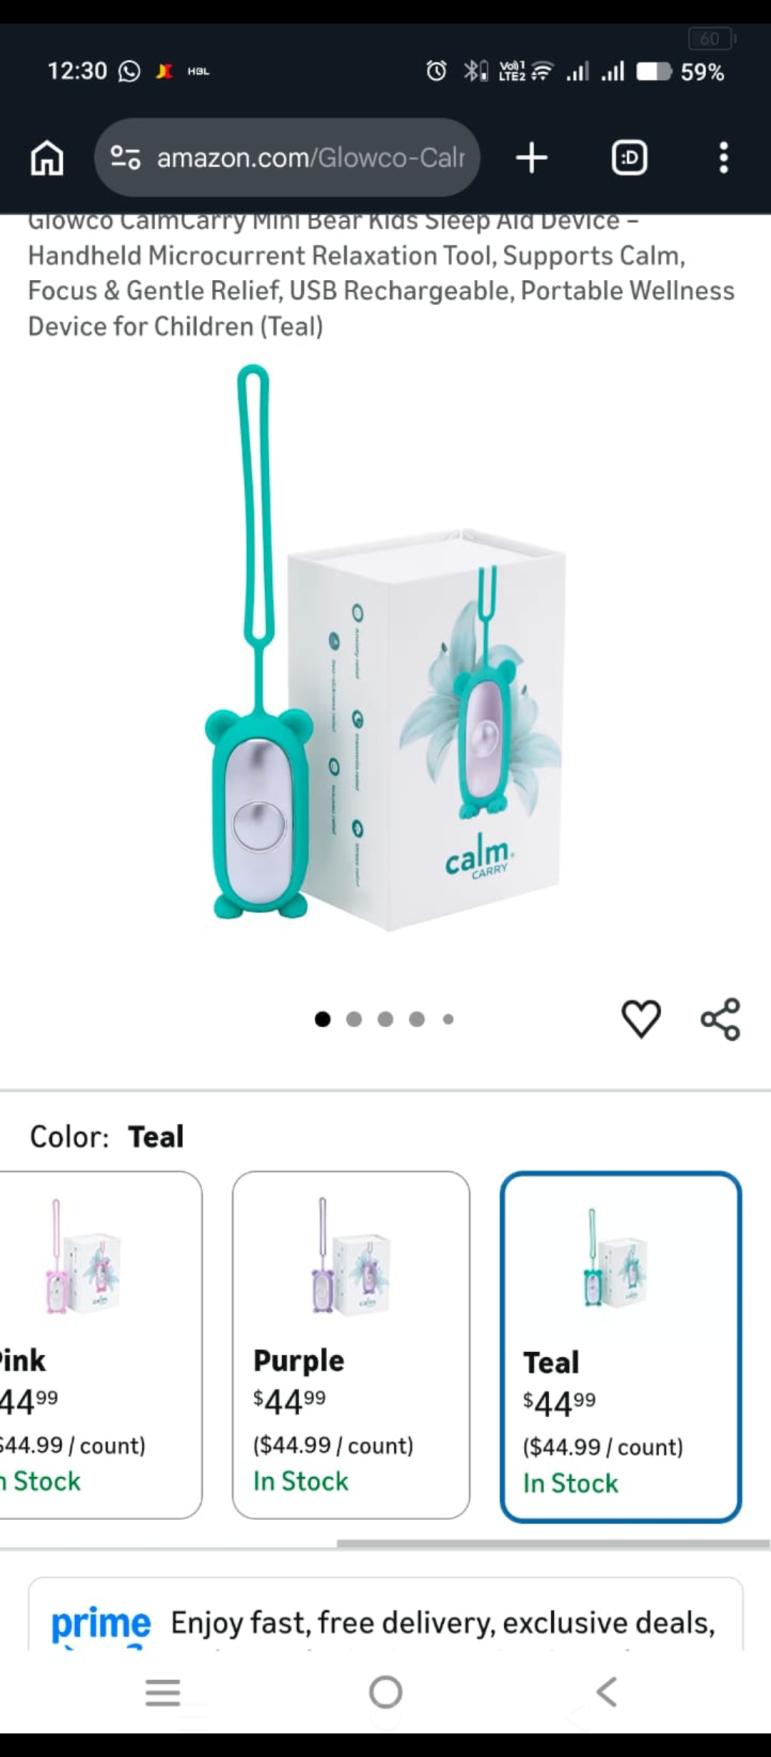
Task: Open site info icon in address bar
Action: (125, 158)
